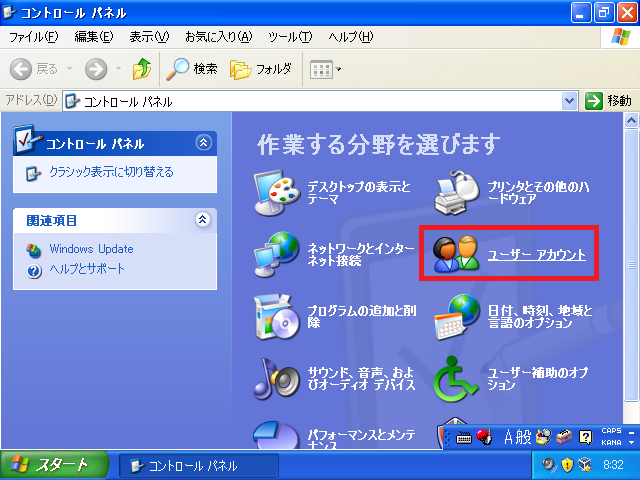Open the Back button history dropdown arrow
640x480 pixels.
69,69
